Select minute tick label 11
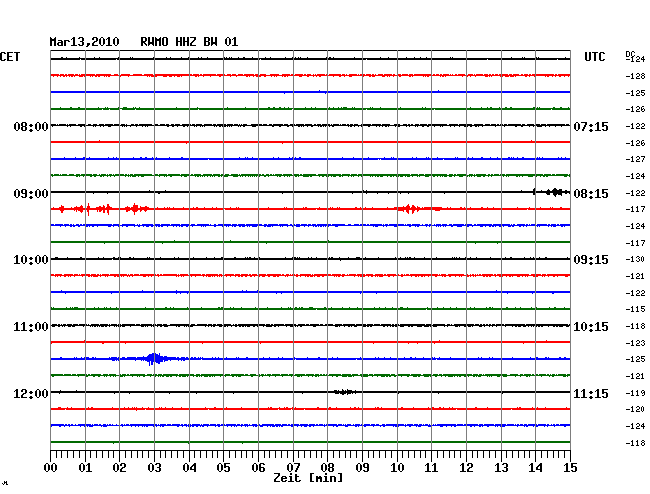The height and width of the screenshot is (494, 650). pyautogui.click(x=431, y=468)
